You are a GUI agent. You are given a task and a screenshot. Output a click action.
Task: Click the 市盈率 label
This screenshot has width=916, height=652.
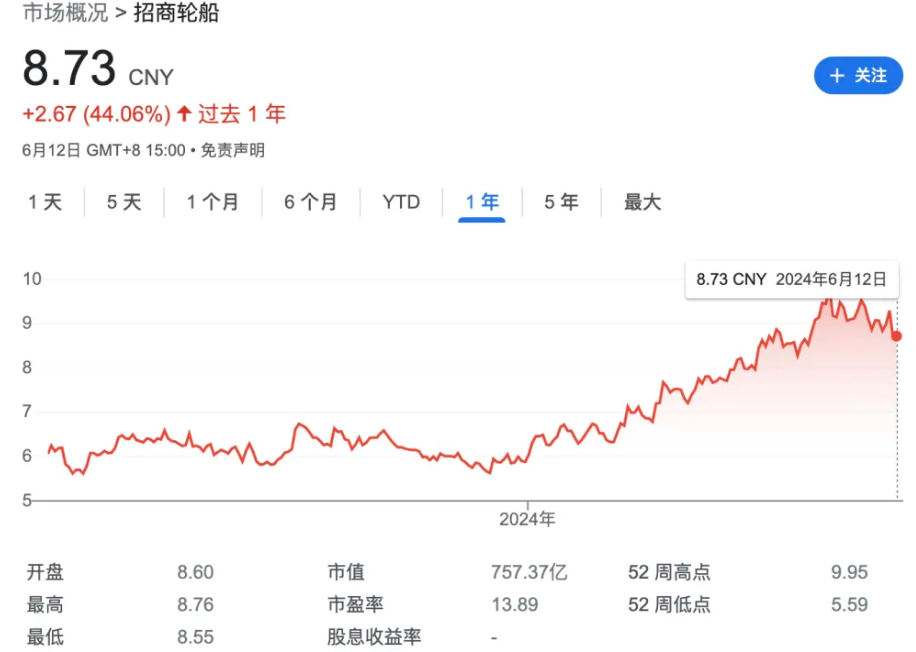pyautogui.click(x=355, y=605)
